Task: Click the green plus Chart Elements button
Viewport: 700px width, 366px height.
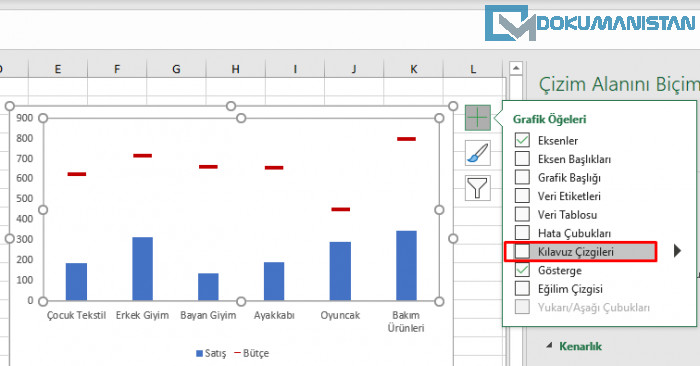Action: (x=478, y=118)
